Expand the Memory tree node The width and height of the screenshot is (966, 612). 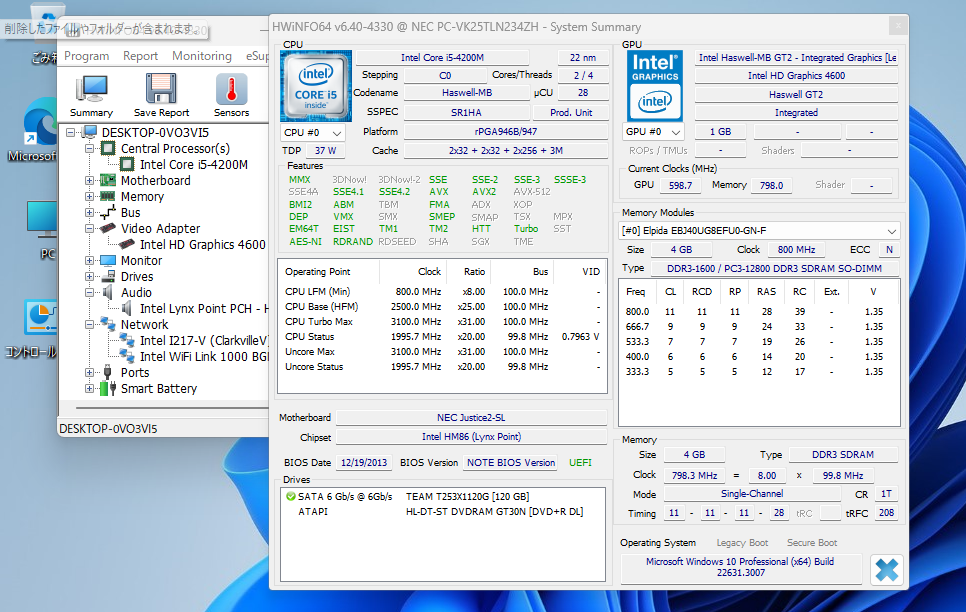point(89,196)
